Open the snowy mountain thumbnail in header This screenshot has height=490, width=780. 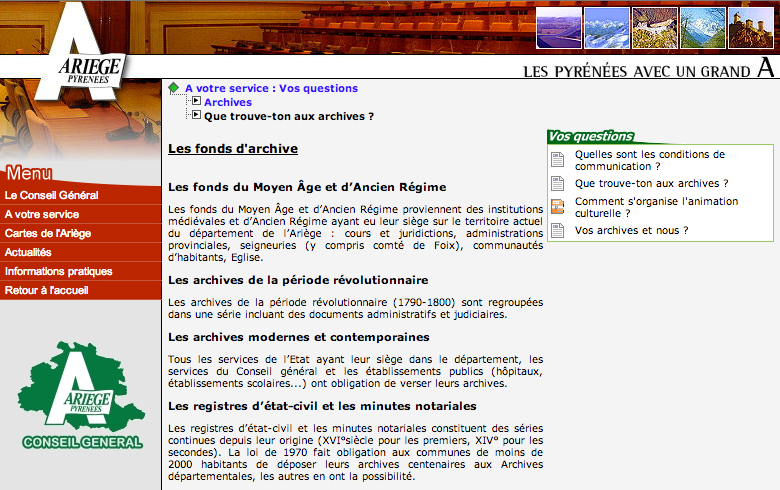[x=607, y=28]
